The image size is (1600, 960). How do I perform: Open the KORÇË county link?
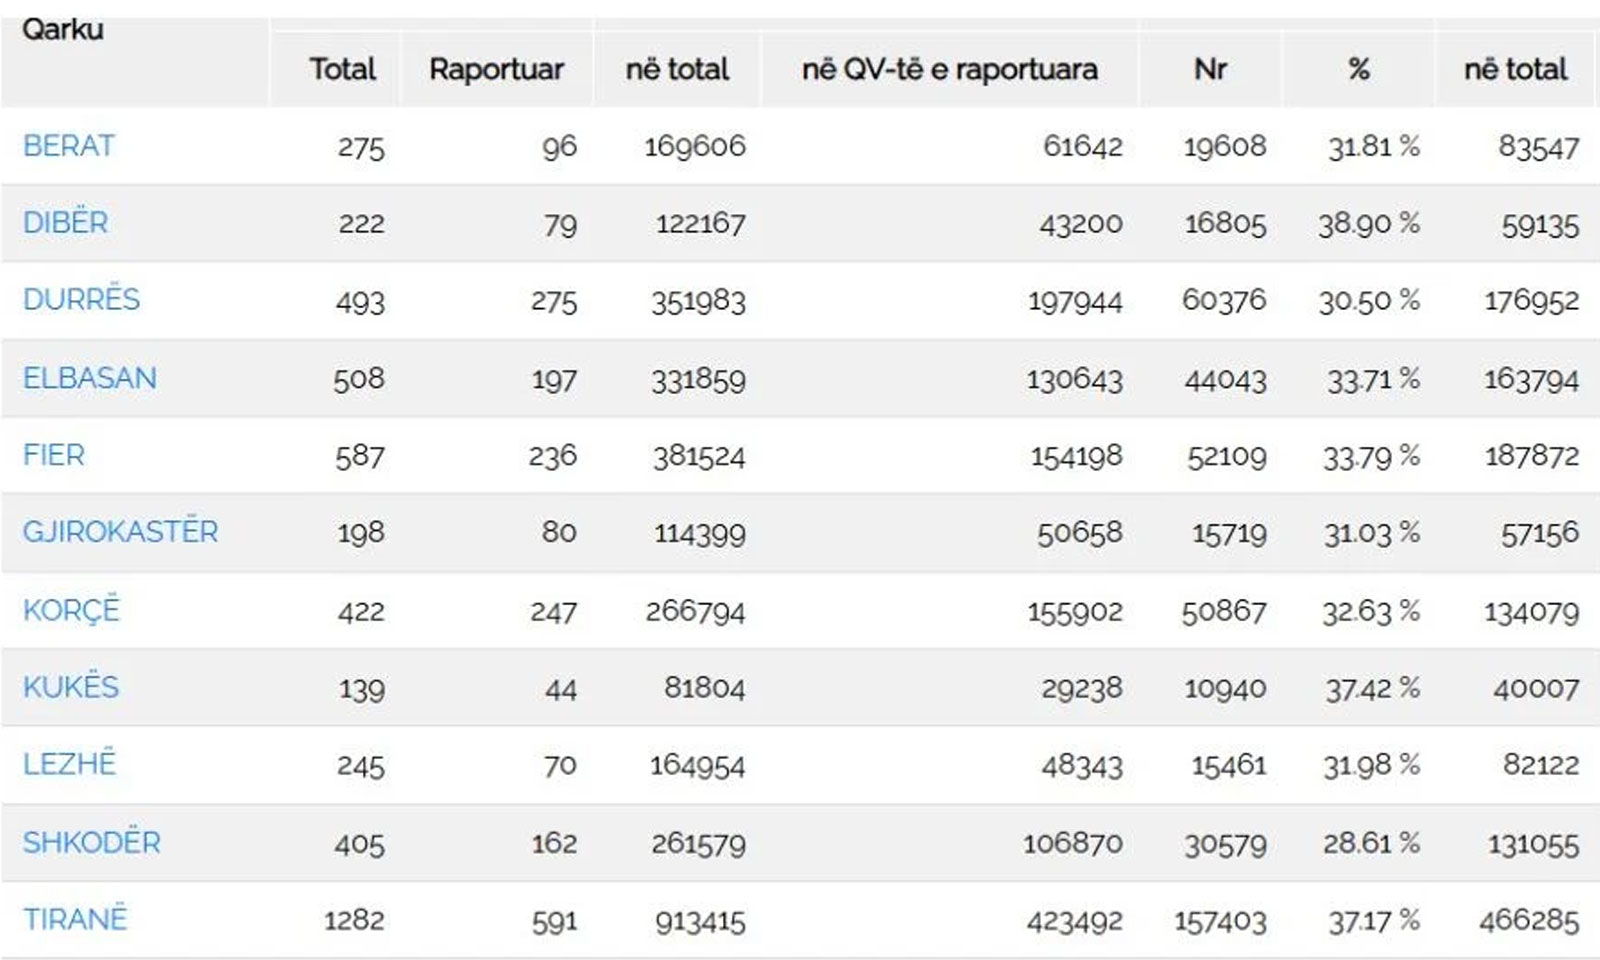click(71, 609)
